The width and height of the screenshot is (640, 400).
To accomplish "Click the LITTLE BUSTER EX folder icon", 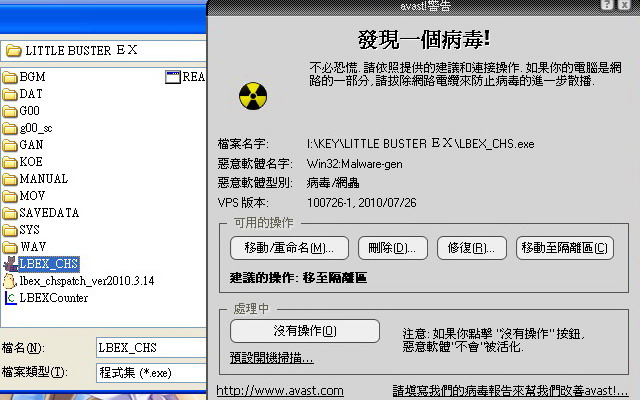I will coord(13,51).
